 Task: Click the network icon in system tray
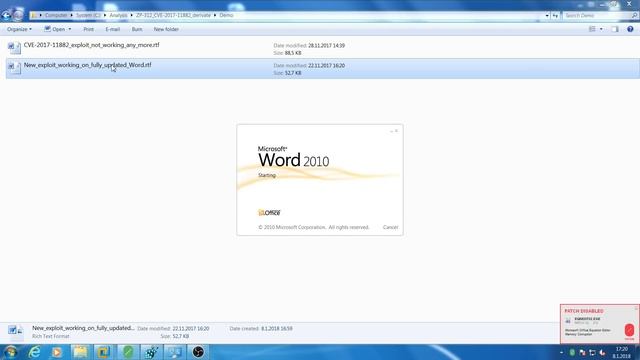[592, 352]
